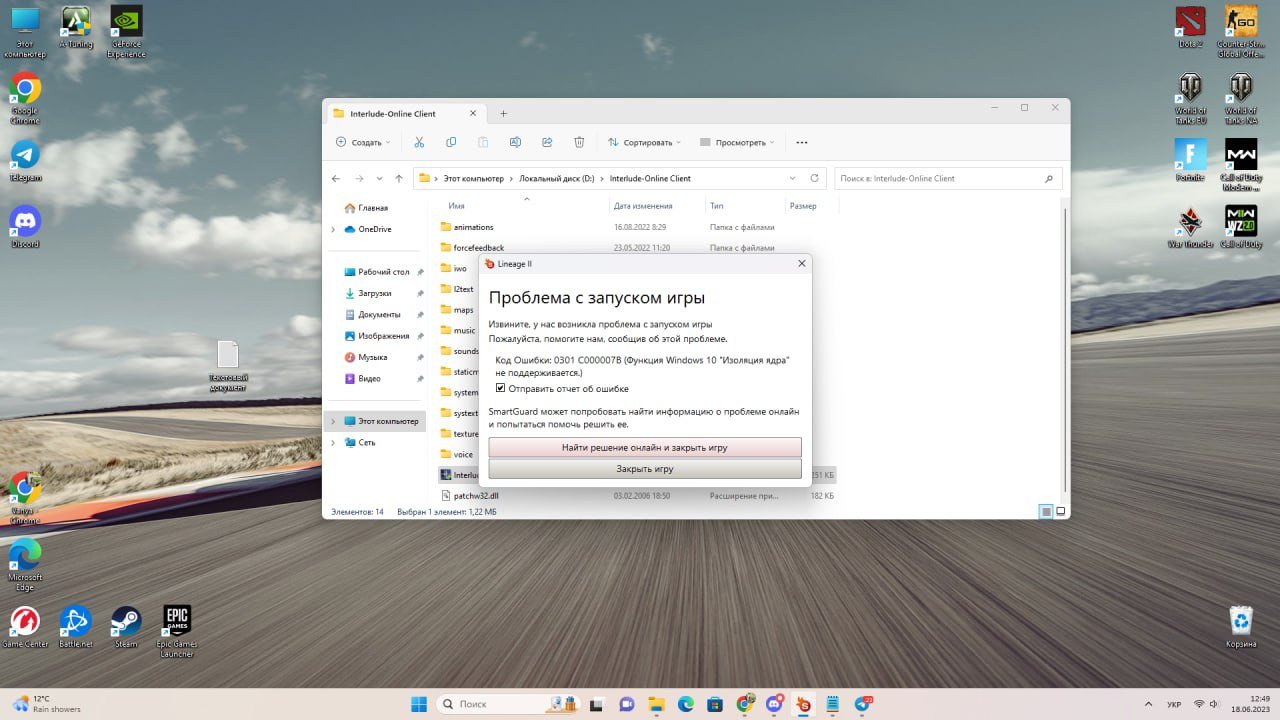Select the Steam desktop icon
1280x720 pixels.
126,627
